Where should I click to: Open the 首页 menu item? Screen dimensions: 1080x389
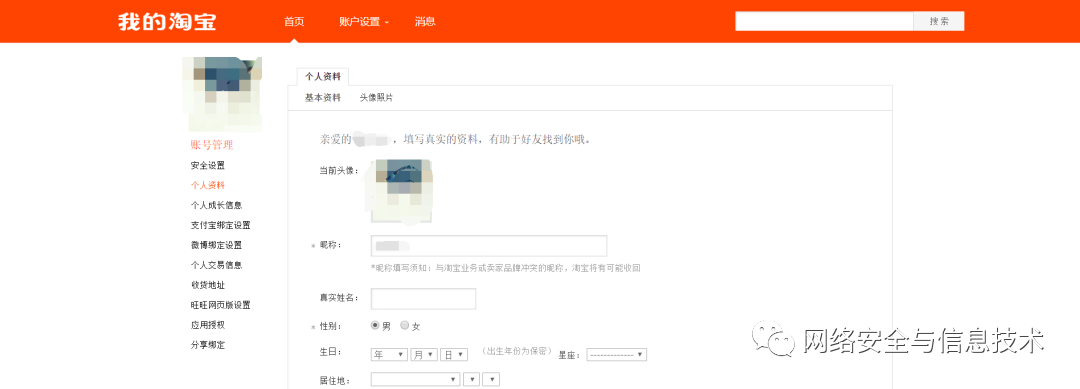pos(294,21)
